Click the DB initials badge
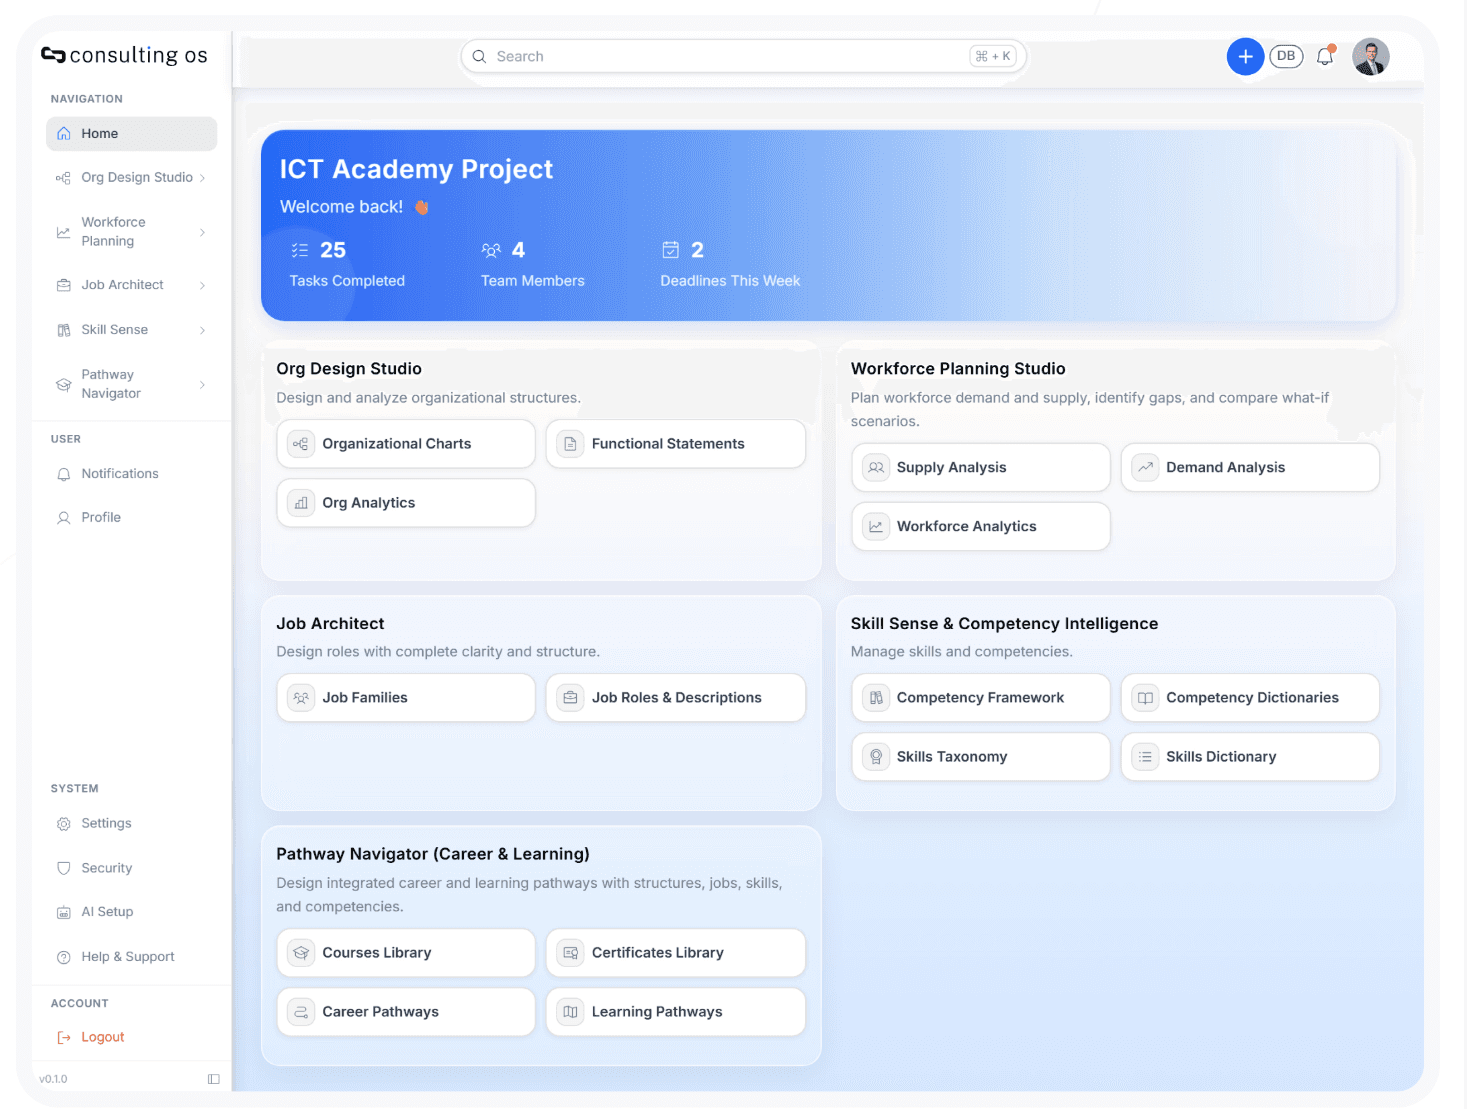 pos(1286,56)
